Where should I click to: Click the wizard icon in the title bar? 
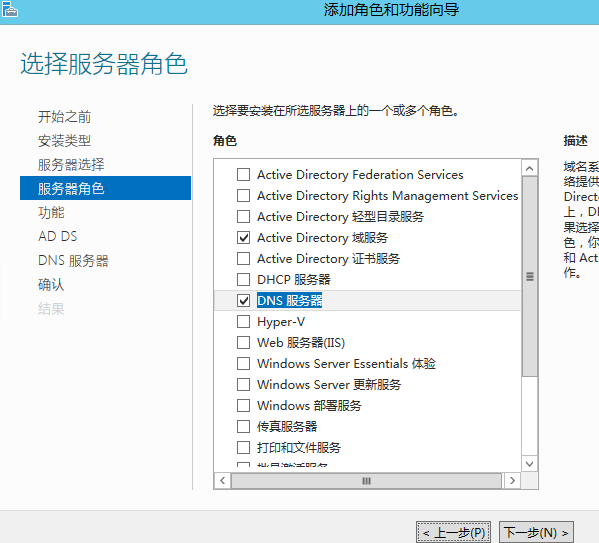9,9
